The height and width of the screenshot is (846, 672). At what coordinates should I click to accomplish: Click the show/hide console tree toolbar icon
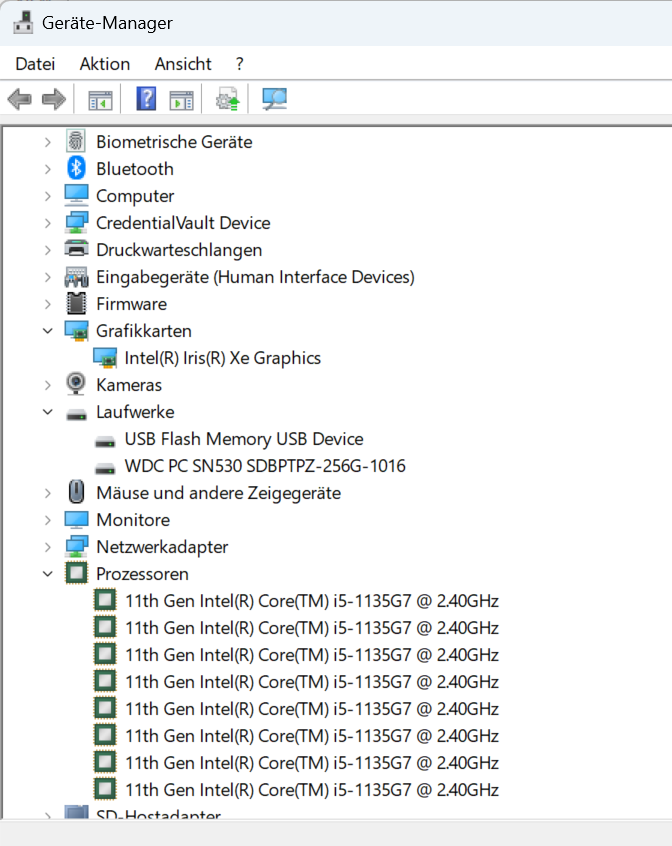click(x=100, y=99)
